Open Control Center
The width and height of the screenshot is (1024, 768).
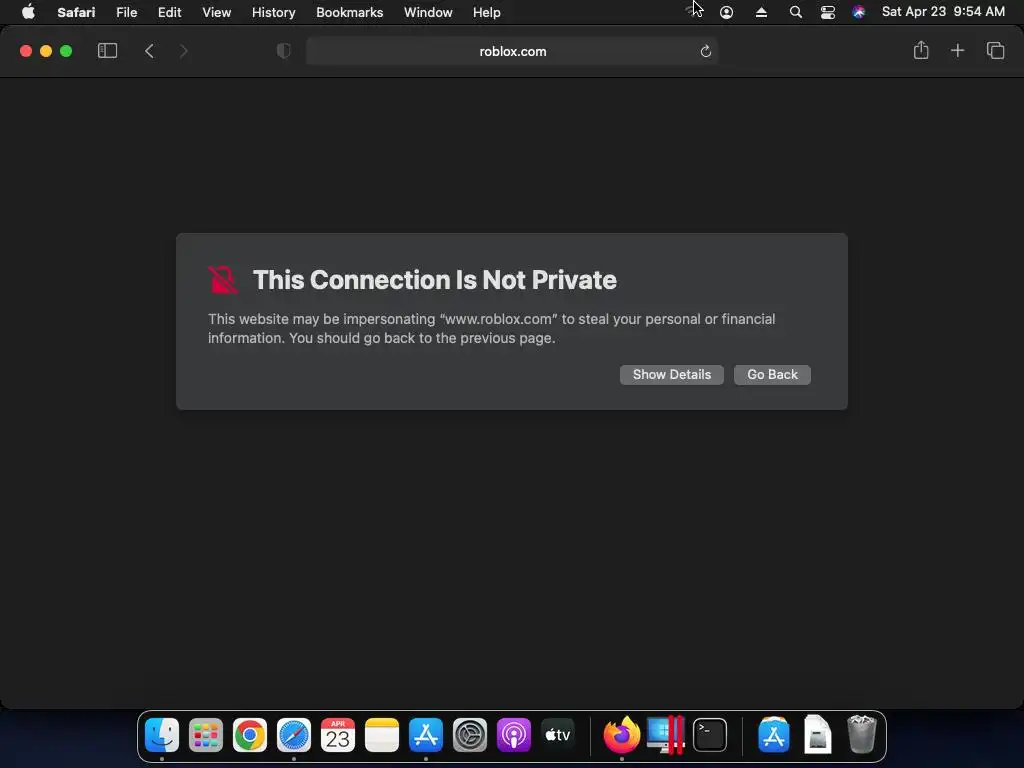(x=827, y=12)
